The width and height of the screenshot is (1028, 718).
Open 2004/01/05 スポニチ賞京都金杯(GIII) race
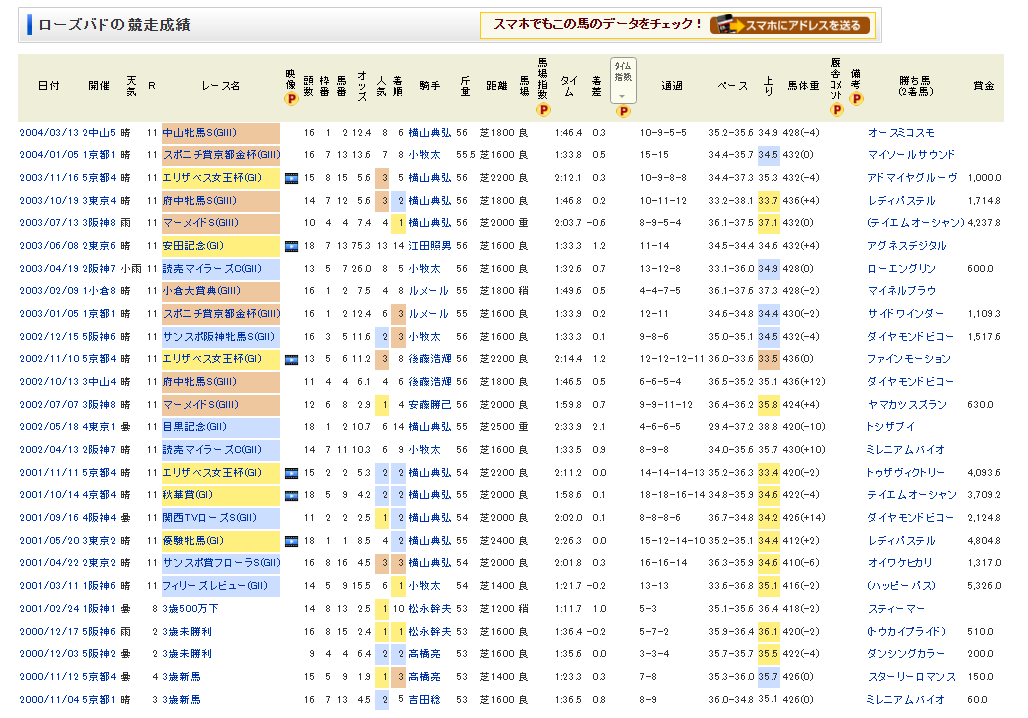(x=222, y=155)
